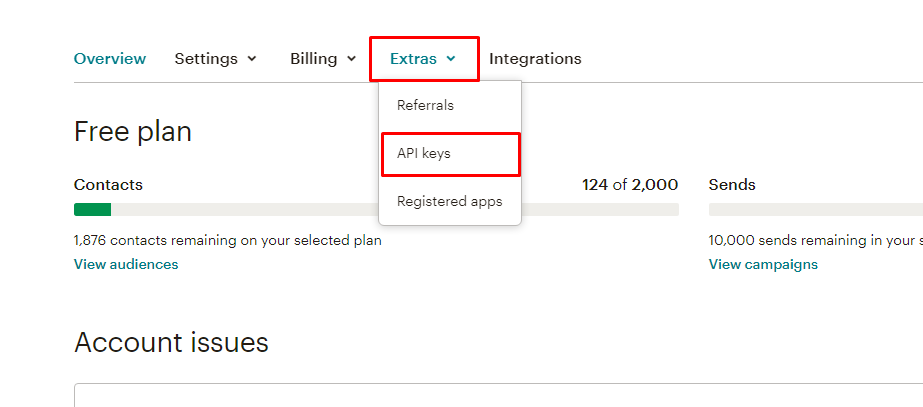Open the Overview tab
Screen dimensions: 923x407
click(x=109, y=59)
